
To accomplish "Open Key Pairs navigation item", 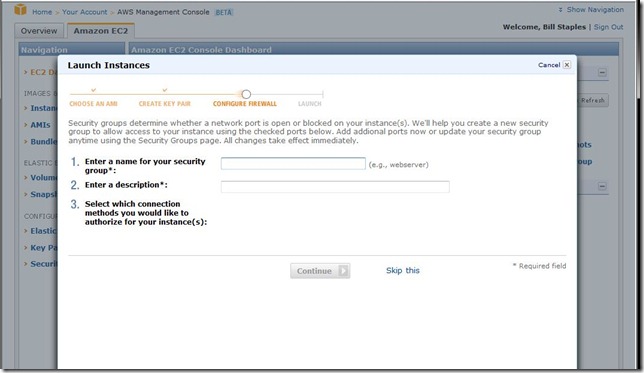I will (44, 248).
